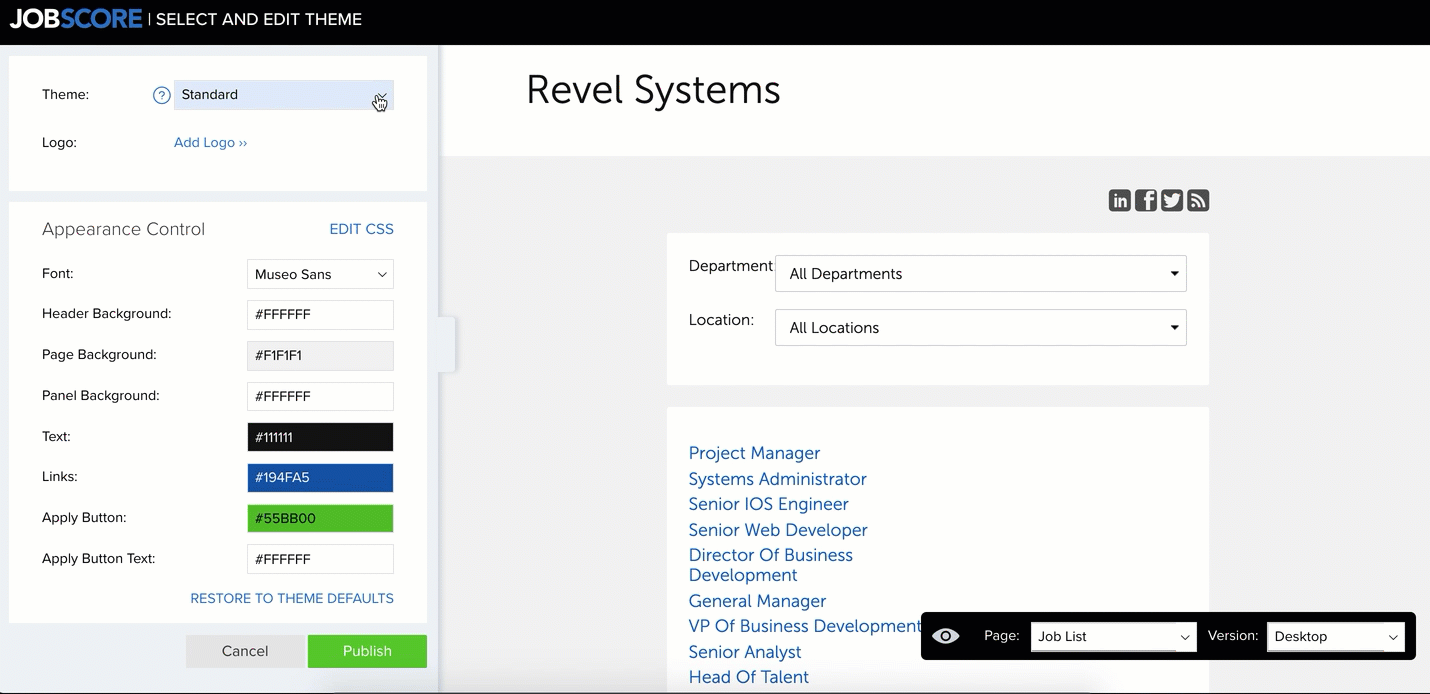Open the Font dropdown showing Museo Sans
This screenshot has height=694, width=1430.
[320, 274]
